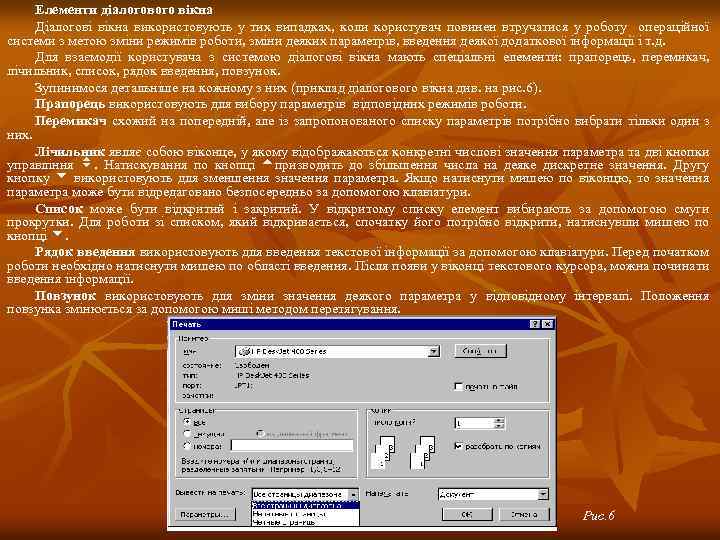Click the heading 'Елементи діалогового вікна'
This screenshot has width=720, height=540.
(x=124, y=10)
